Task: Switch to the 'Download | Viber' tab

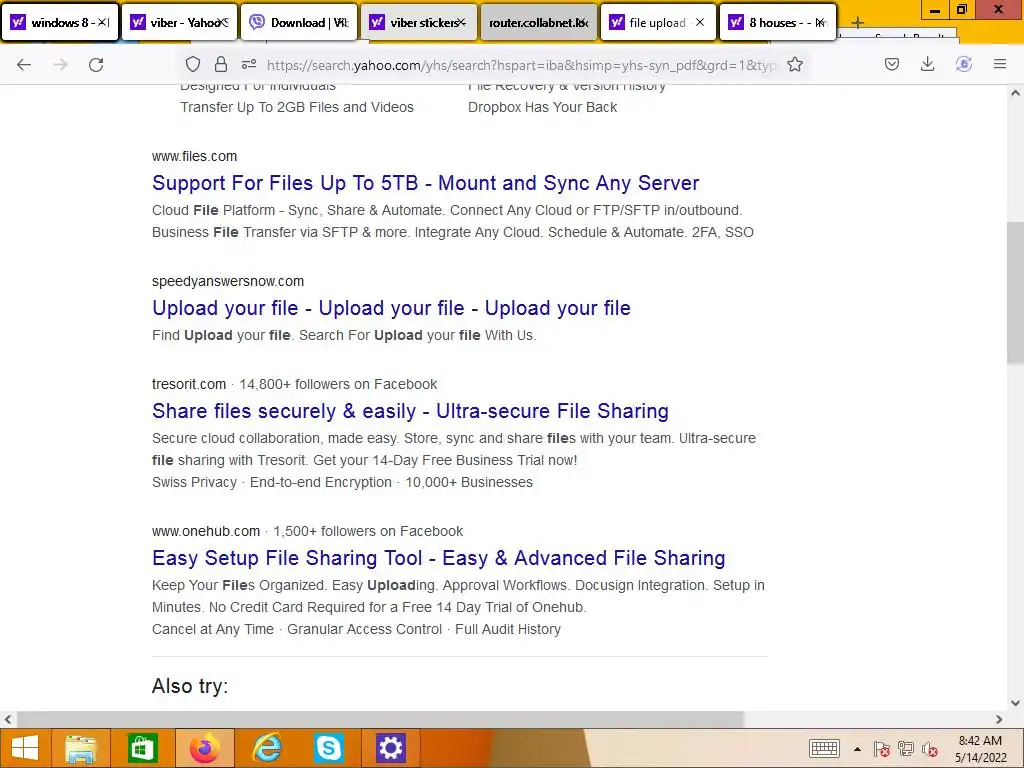Action: (298, 22)
